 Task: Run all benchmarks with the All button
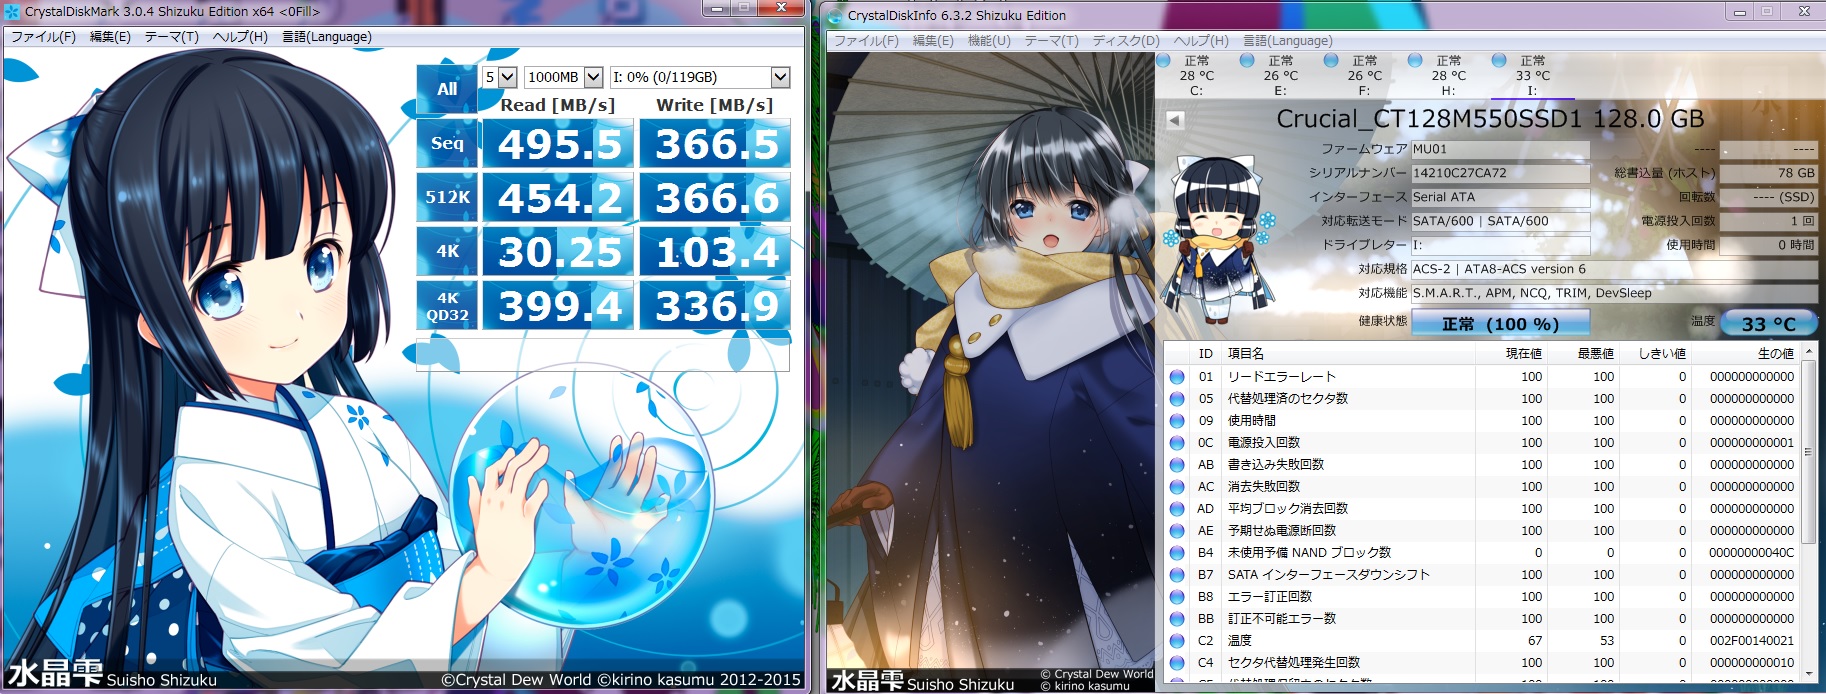tap(447, 89)
